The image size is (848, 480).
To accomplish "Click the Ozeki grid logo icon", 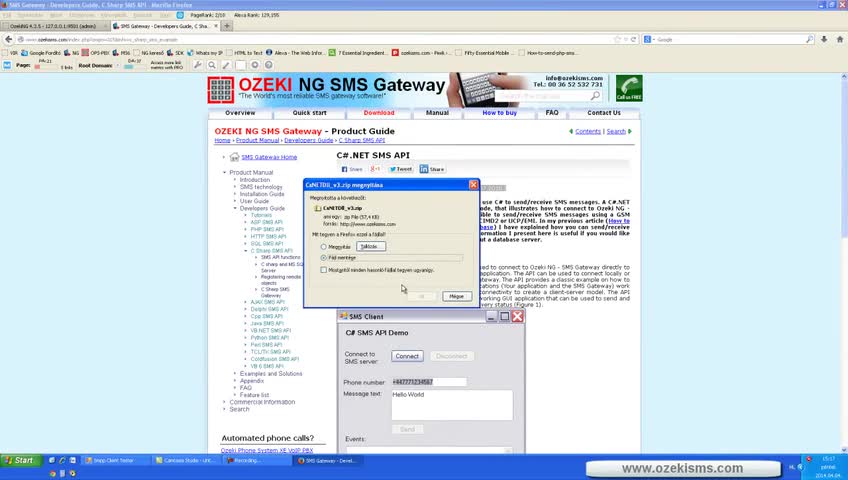I will [221, 89].
